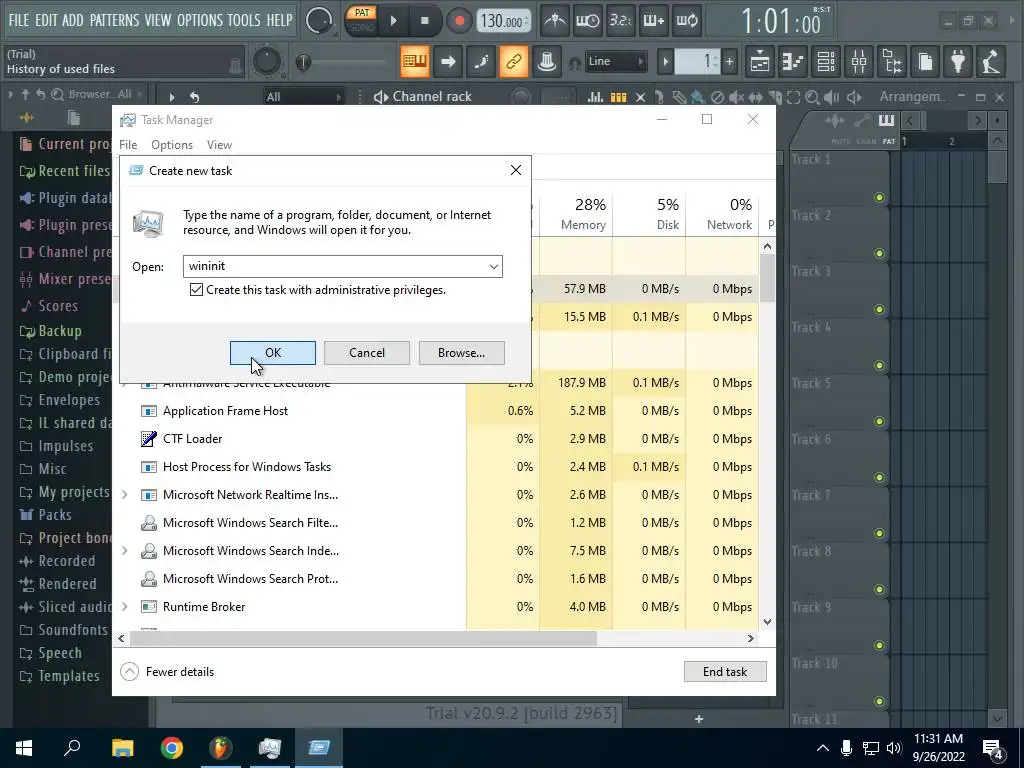
Task: Click the Browser search magnifier icon
Action: [57, 95]
